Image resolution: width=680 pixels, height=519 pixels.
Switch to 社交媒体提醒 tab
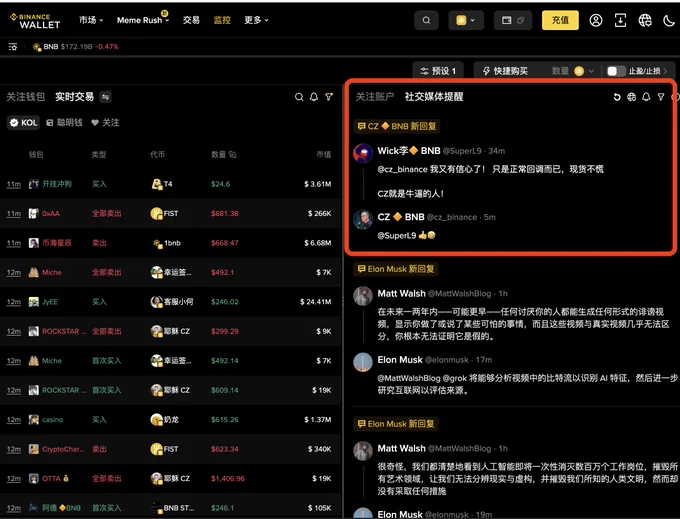point(434,97)
